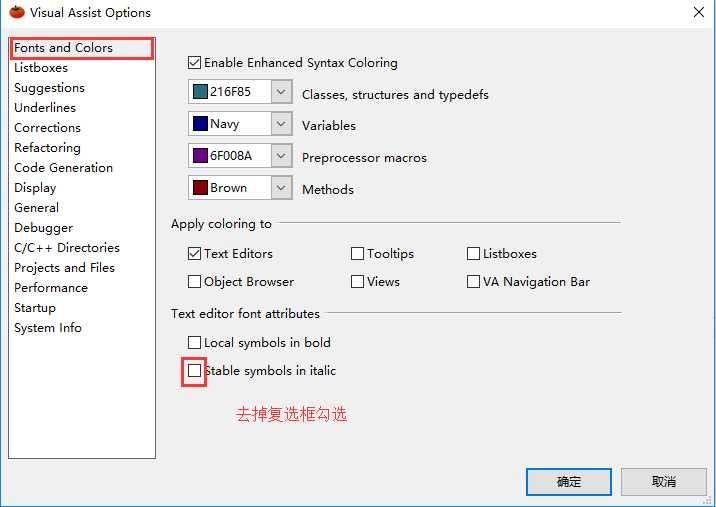Click the Classes, structures and typedefs label
The image size is (716, 507).
pos(395,95)
